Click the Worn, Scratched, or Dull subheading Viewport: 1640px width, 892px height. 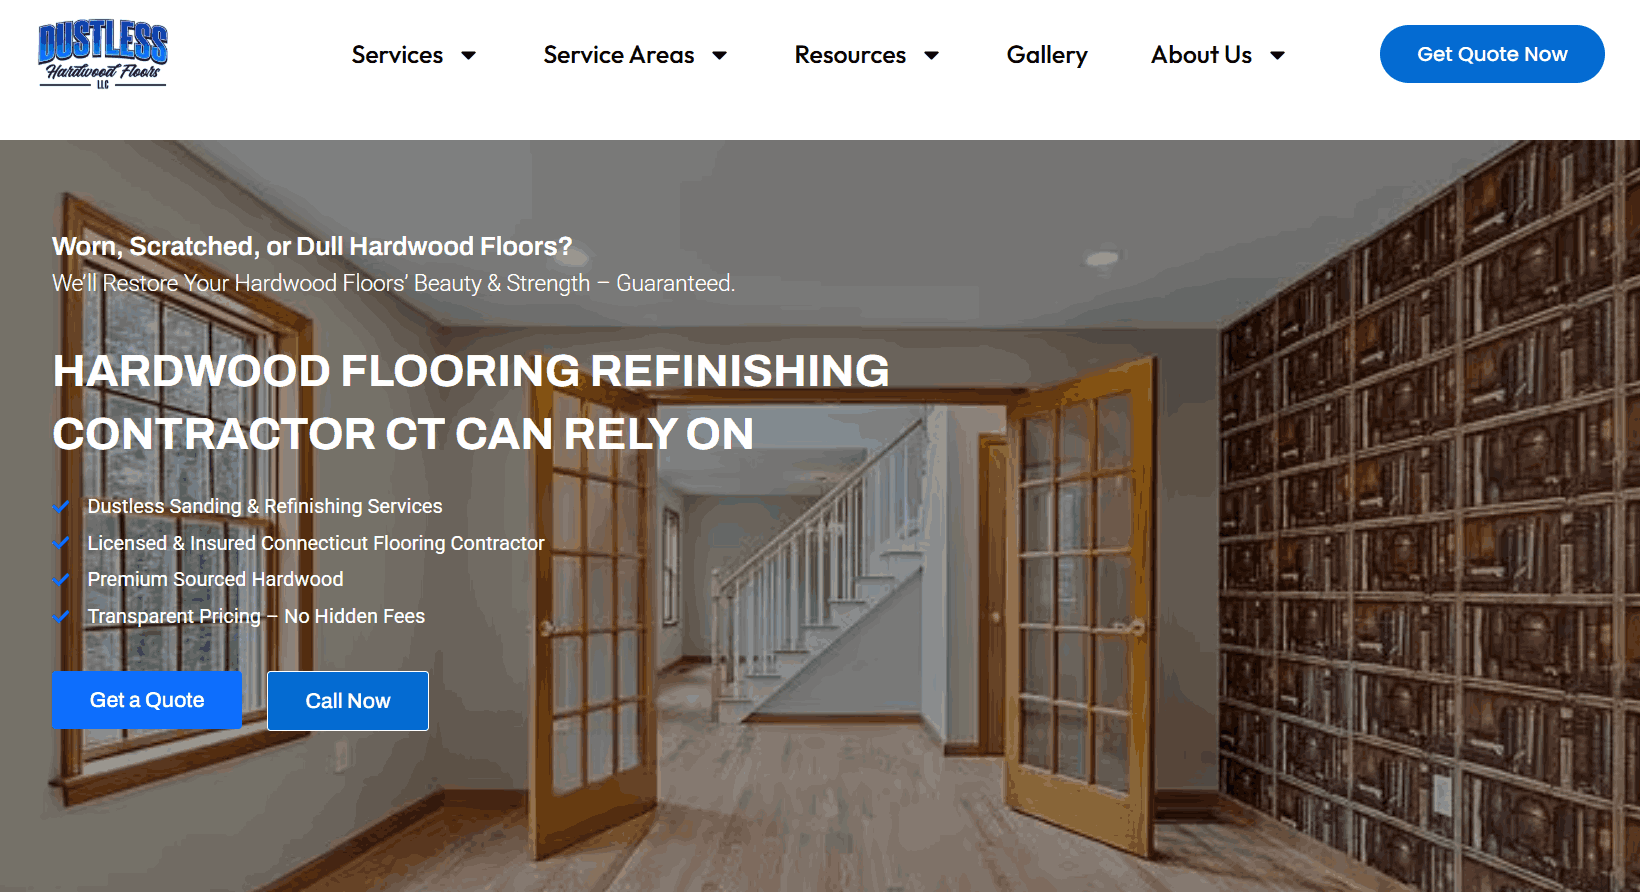(312, 246)
